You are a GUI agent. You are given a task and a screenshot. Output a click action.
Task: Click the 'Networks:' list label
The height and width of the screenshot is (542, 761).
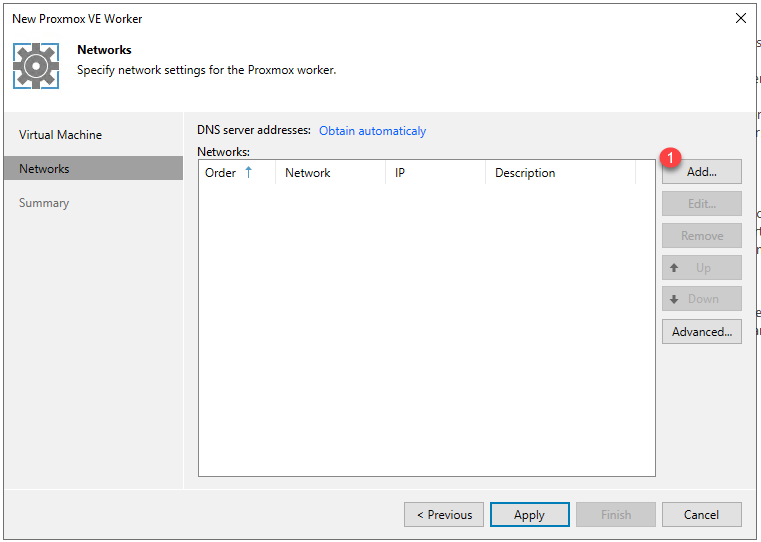223,152
